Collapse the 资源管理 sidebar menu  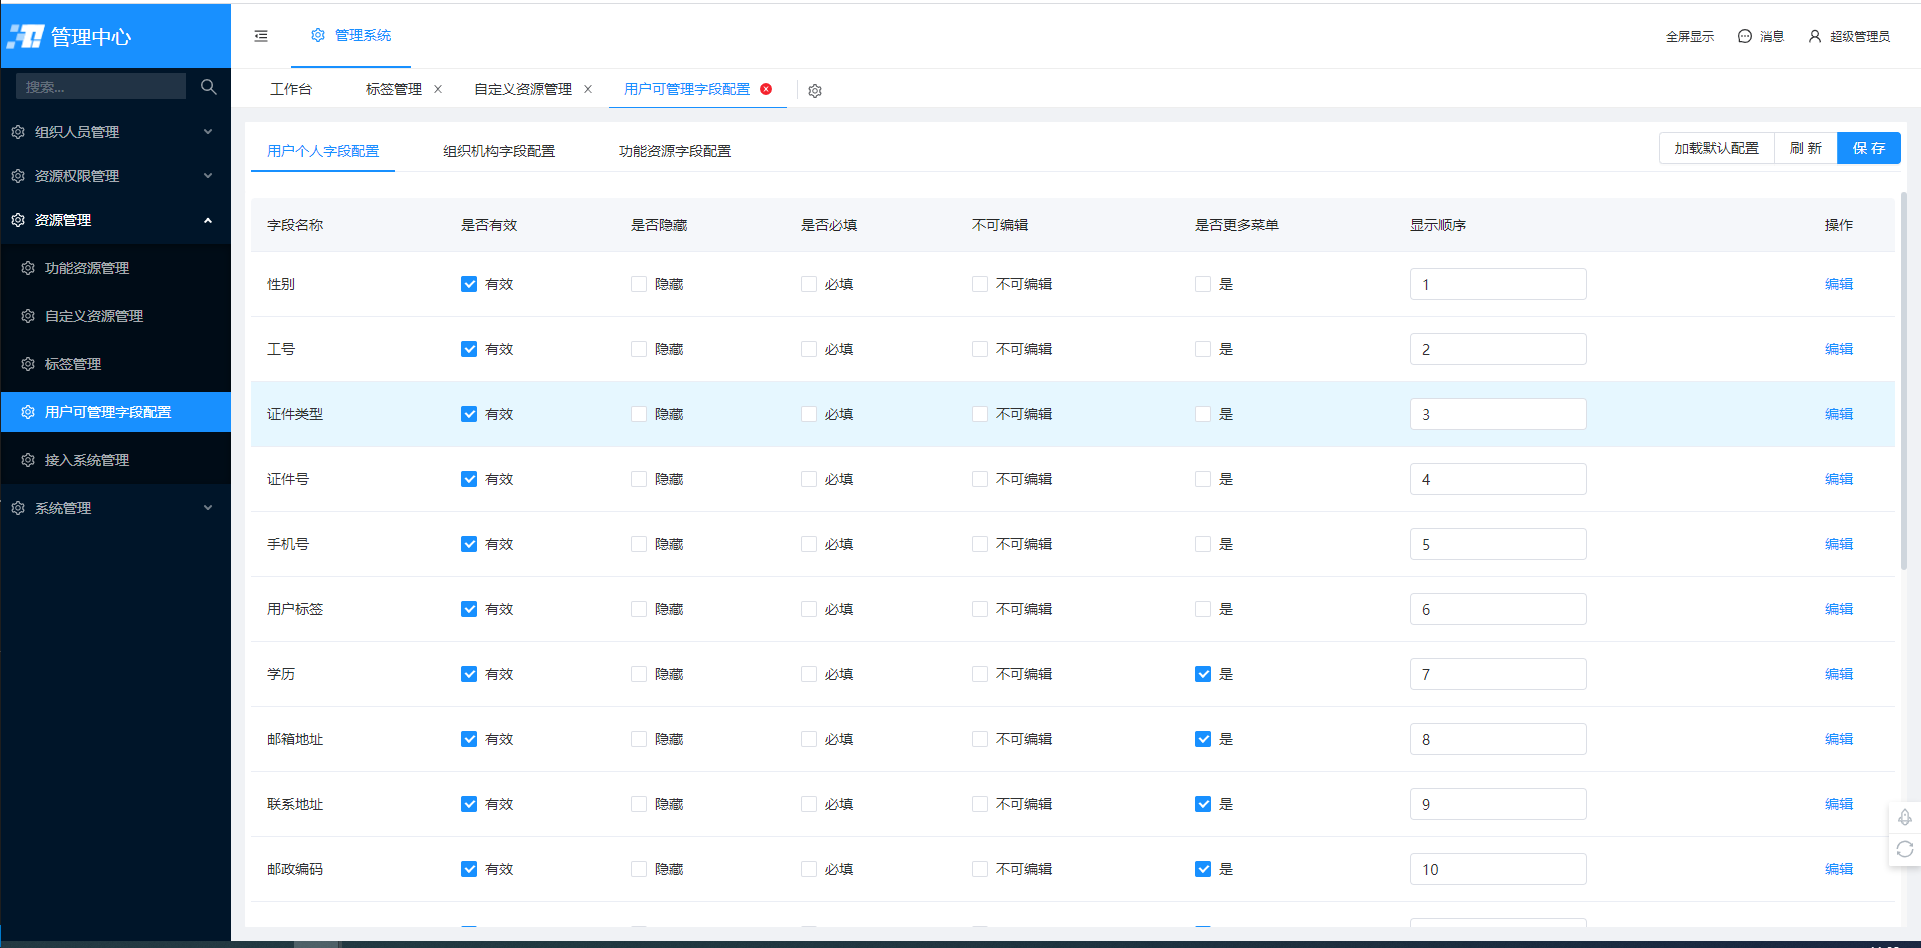click(115, 220)
